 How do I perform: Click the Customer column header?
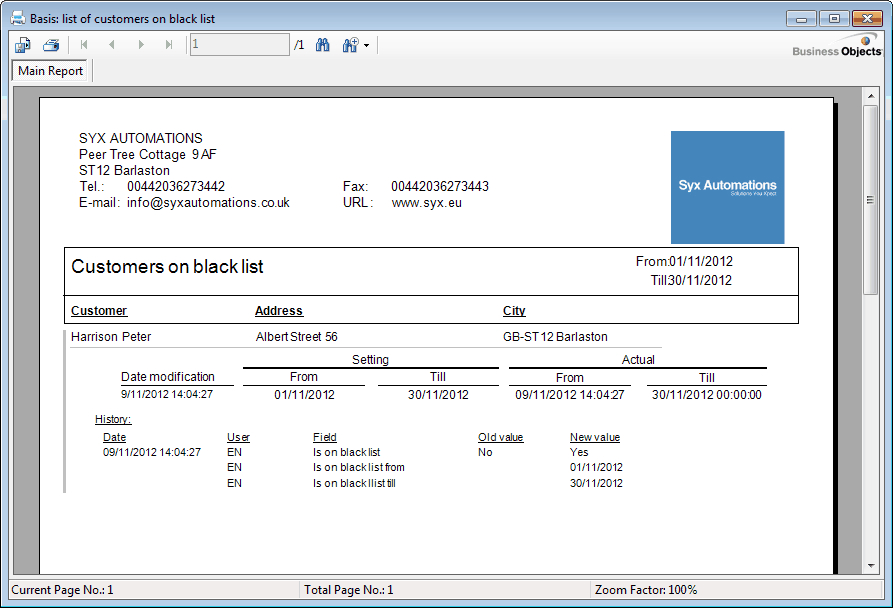pyautogui.click(x=99, y=311)
